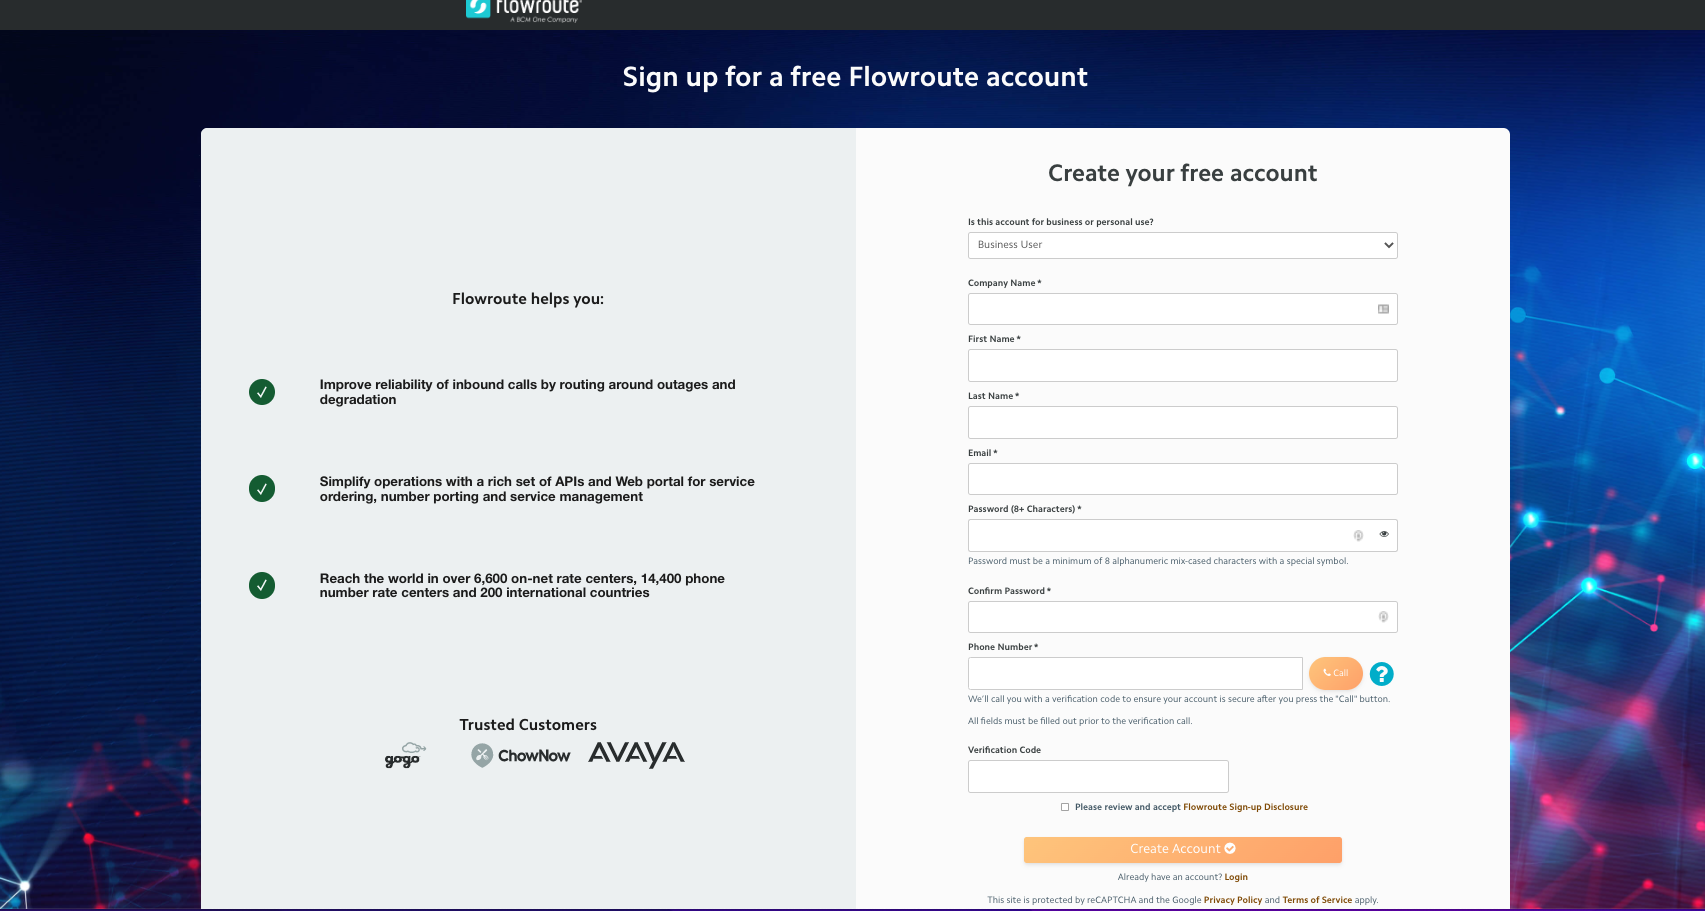Click the blue question mark help icon
The height and width of the screenshot is (911, 1705).
point(1381,674)
